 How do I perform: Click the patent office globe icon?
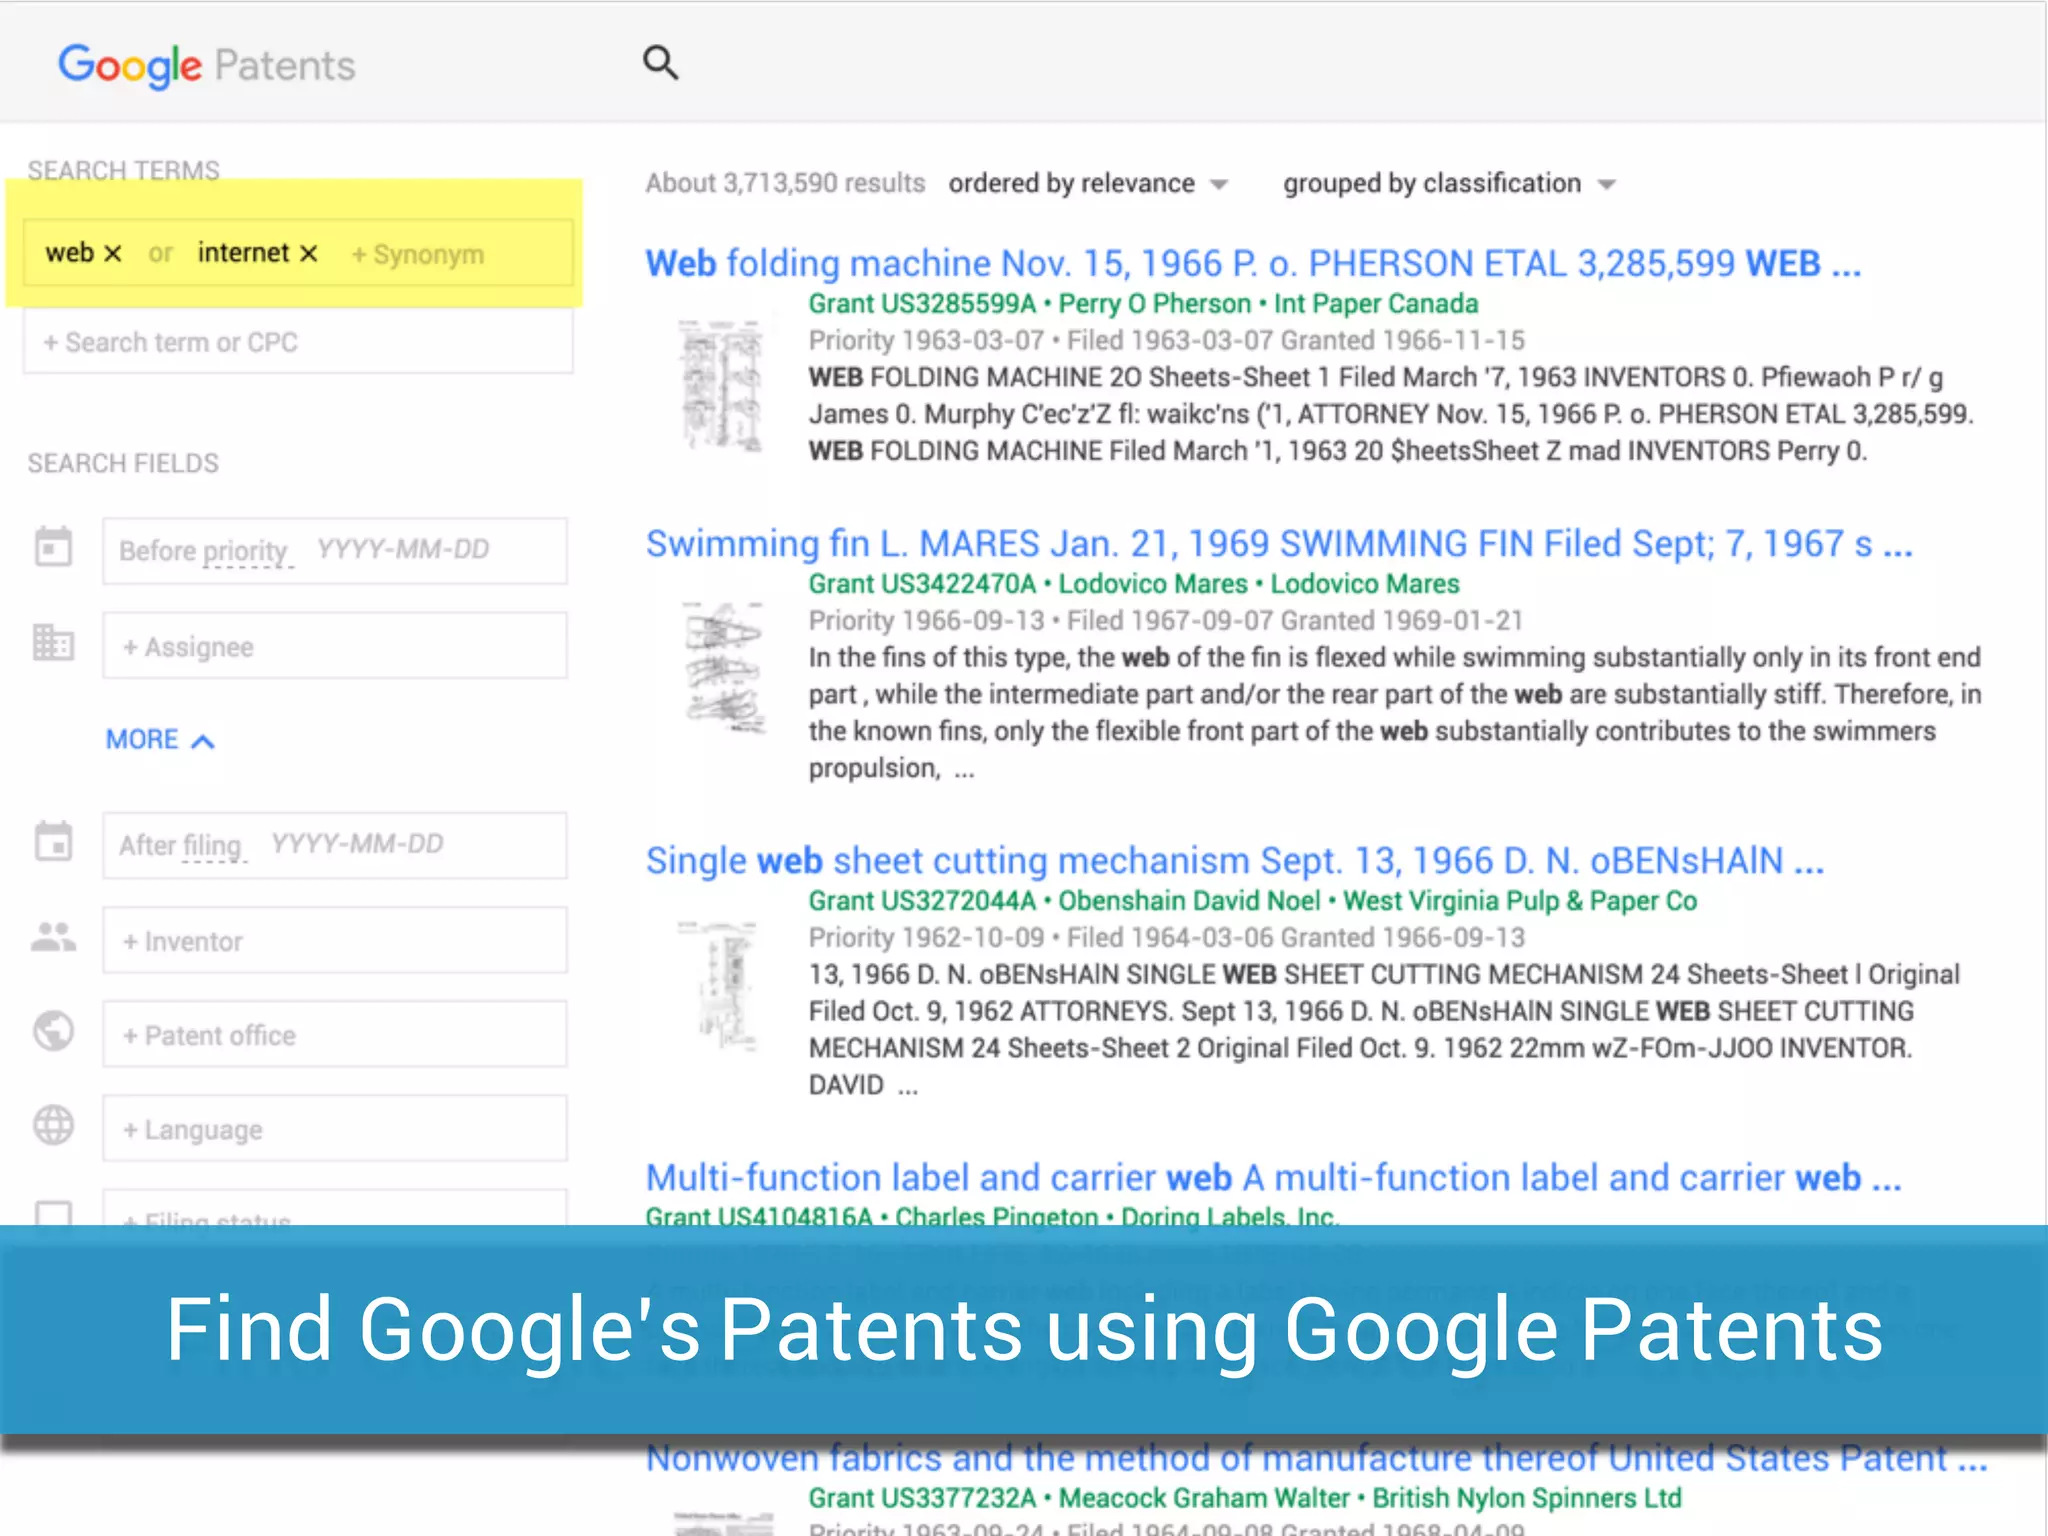click(54, 1031)
